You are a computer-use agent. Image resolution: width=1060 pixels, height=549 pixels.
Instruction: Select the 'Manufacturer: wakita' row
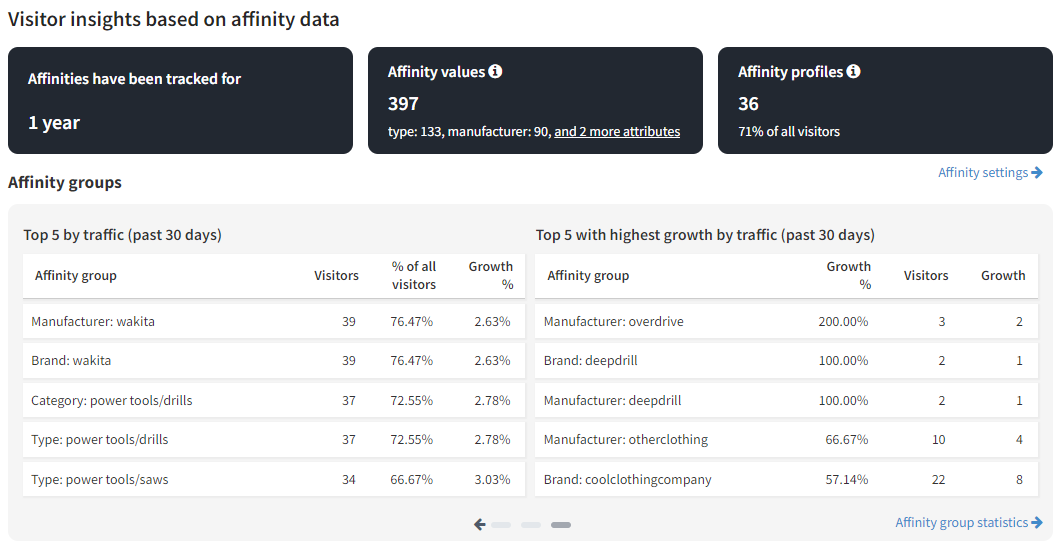click(x=273, y=322)
